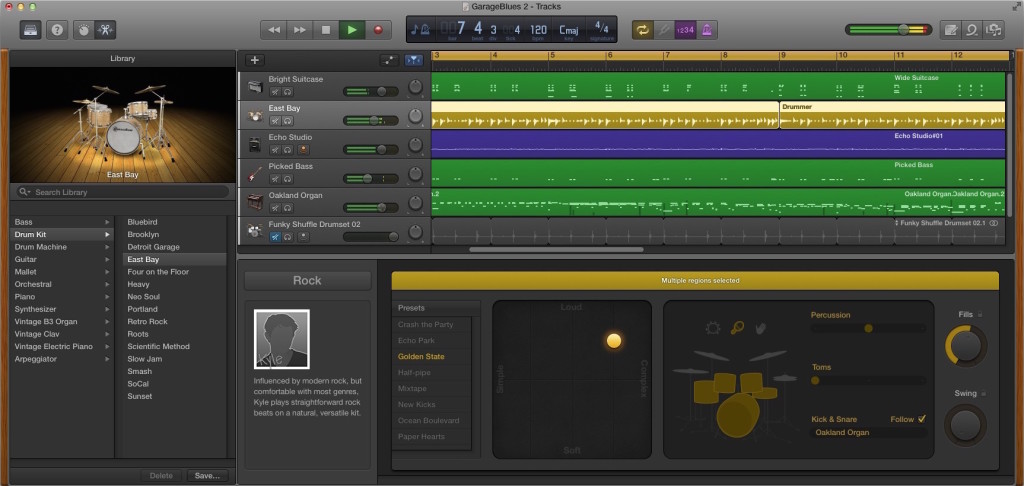Mute the Bright Suitcase track
This screenshot has width=1024, height=486.
pyautogui.click(x=275, y=91)
